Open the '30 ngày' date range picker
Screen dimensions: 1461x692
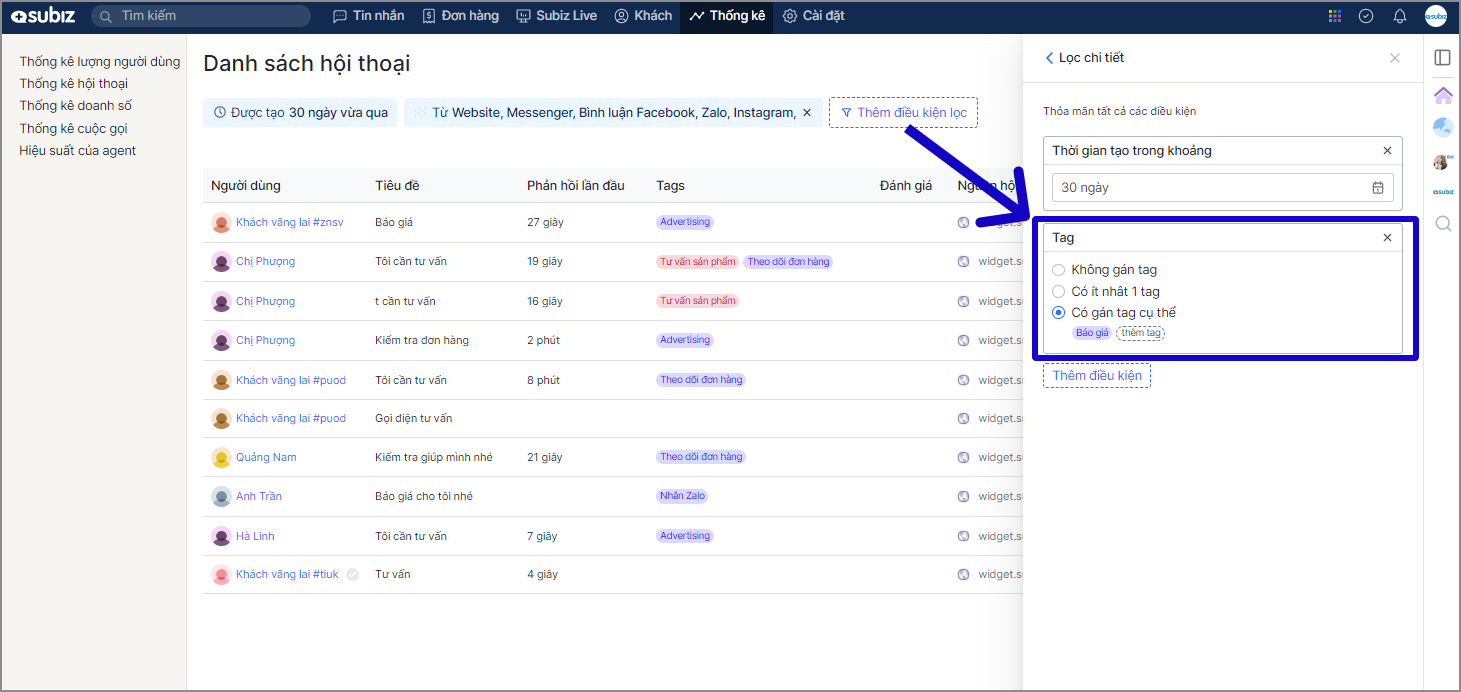(1222, 188)
